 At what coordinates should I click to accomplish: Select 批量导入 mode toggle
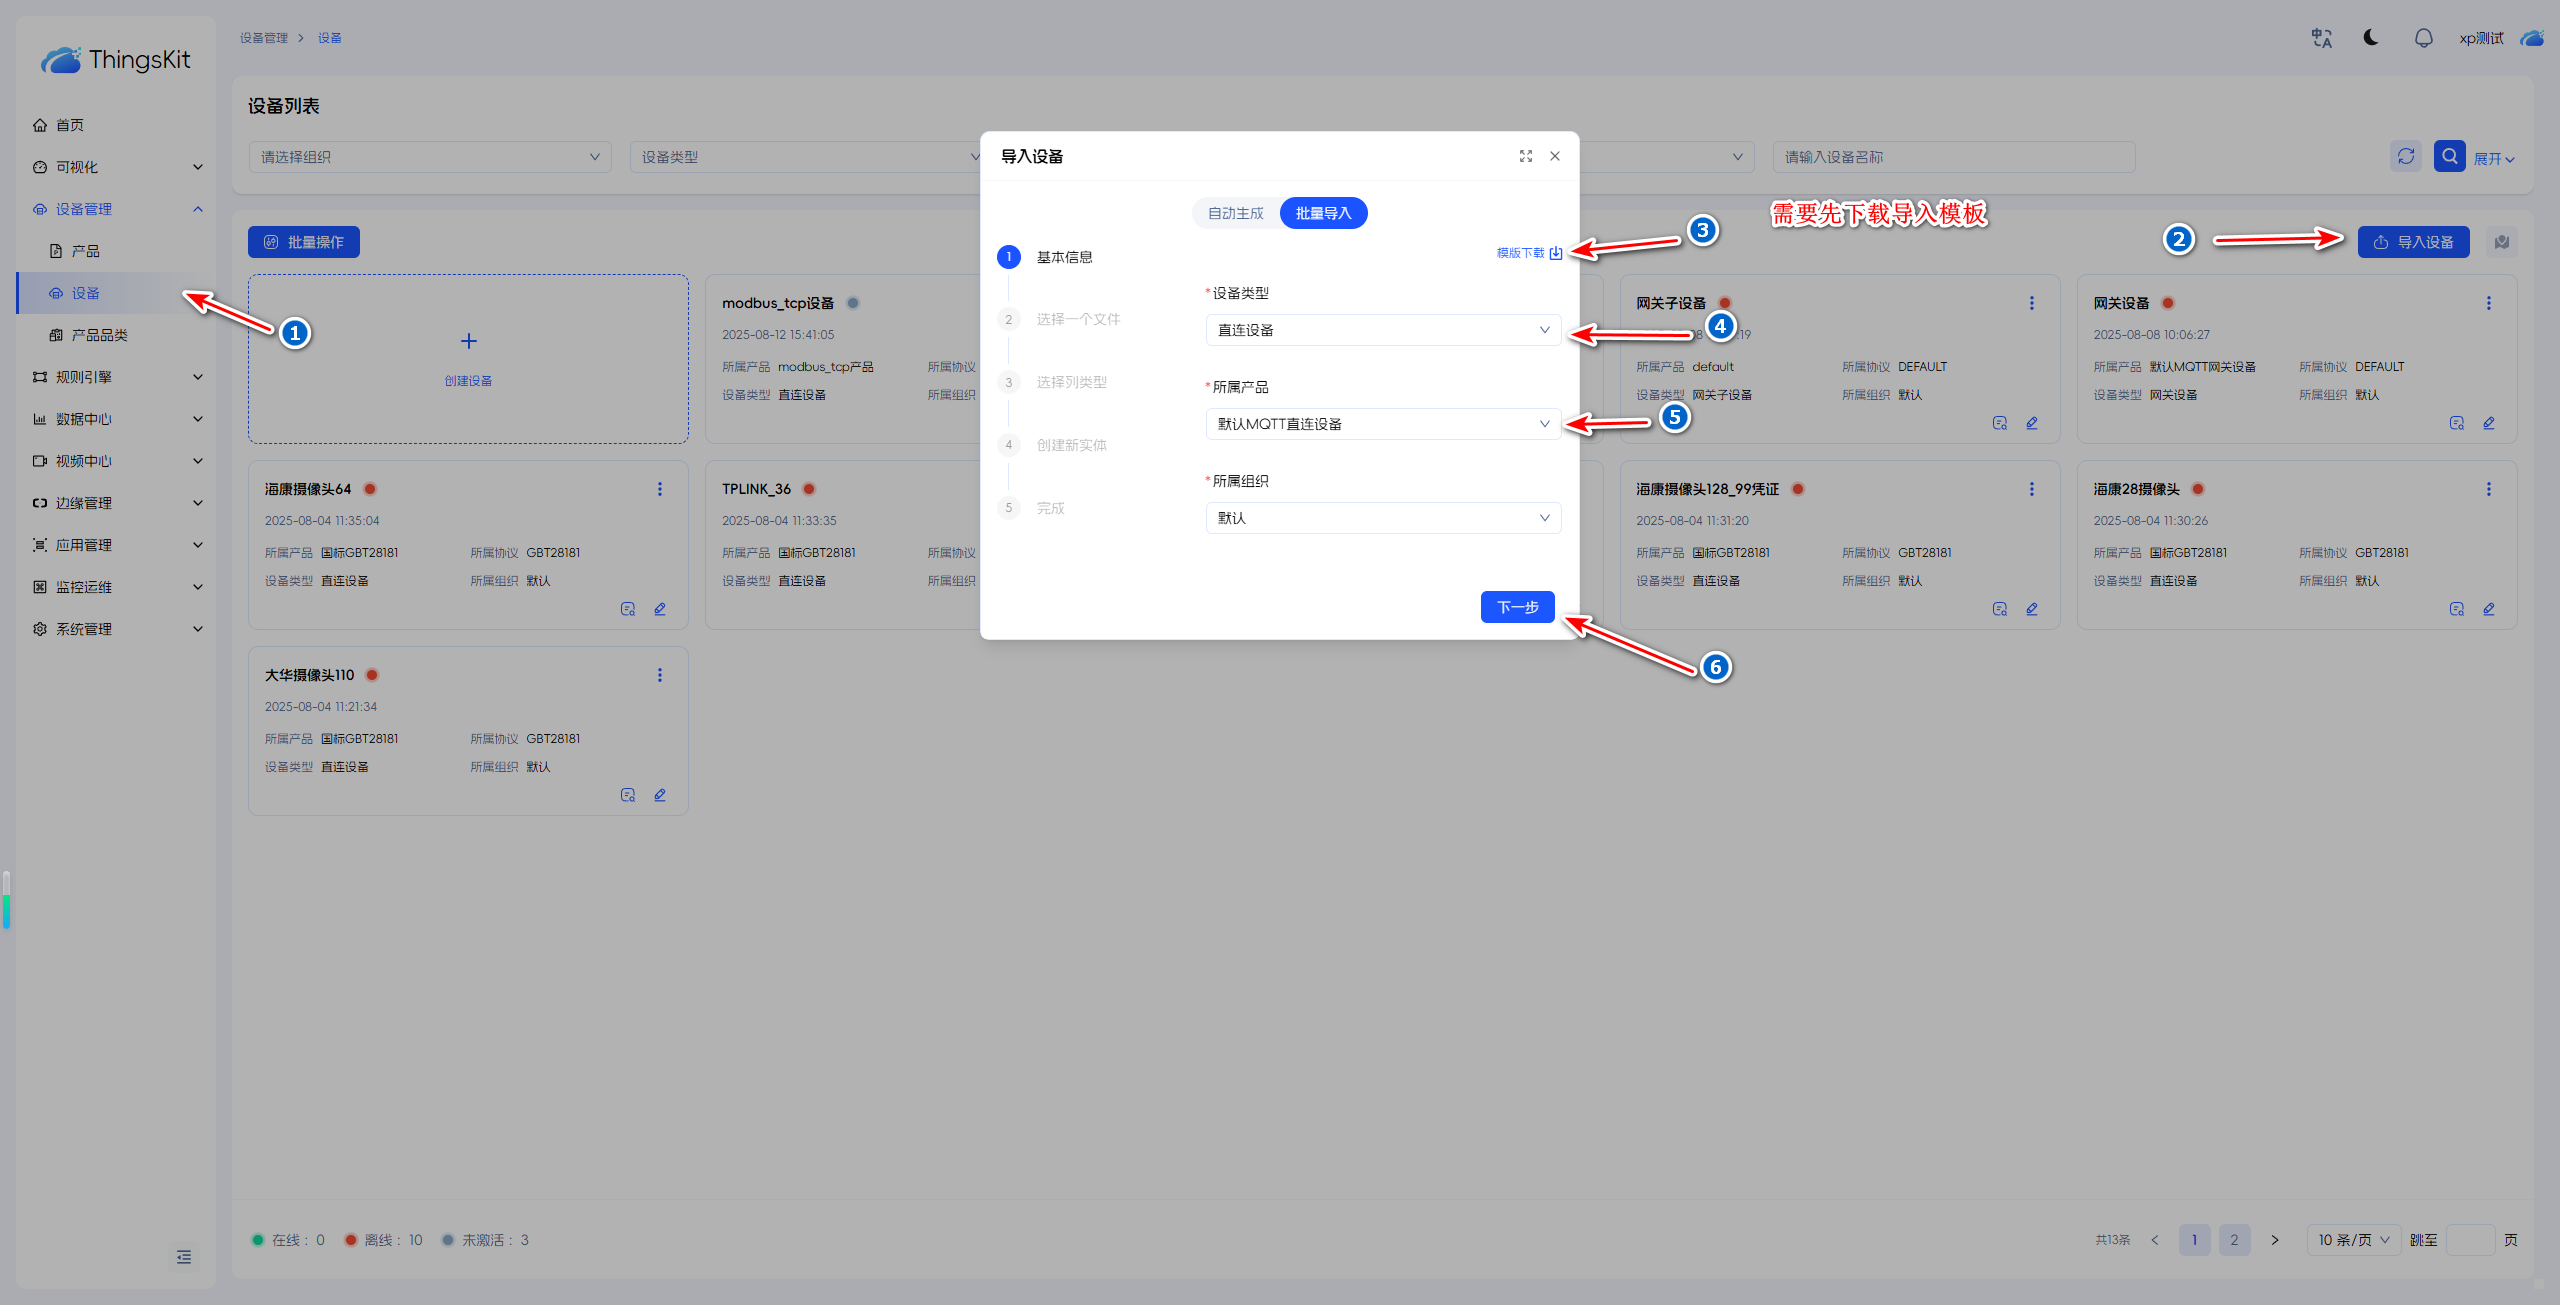[1323, 213]
